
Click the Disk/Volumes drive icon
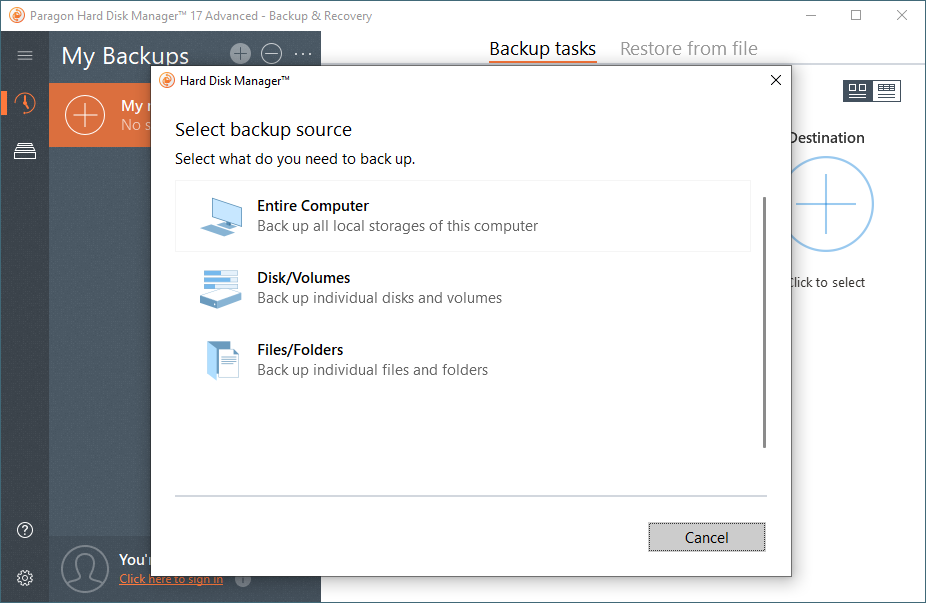(221, 289)
